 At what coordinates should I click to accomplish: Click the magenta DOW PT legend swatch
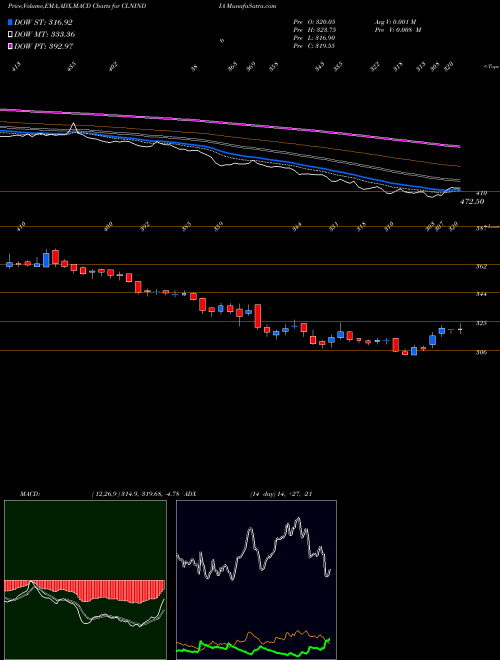10,46
